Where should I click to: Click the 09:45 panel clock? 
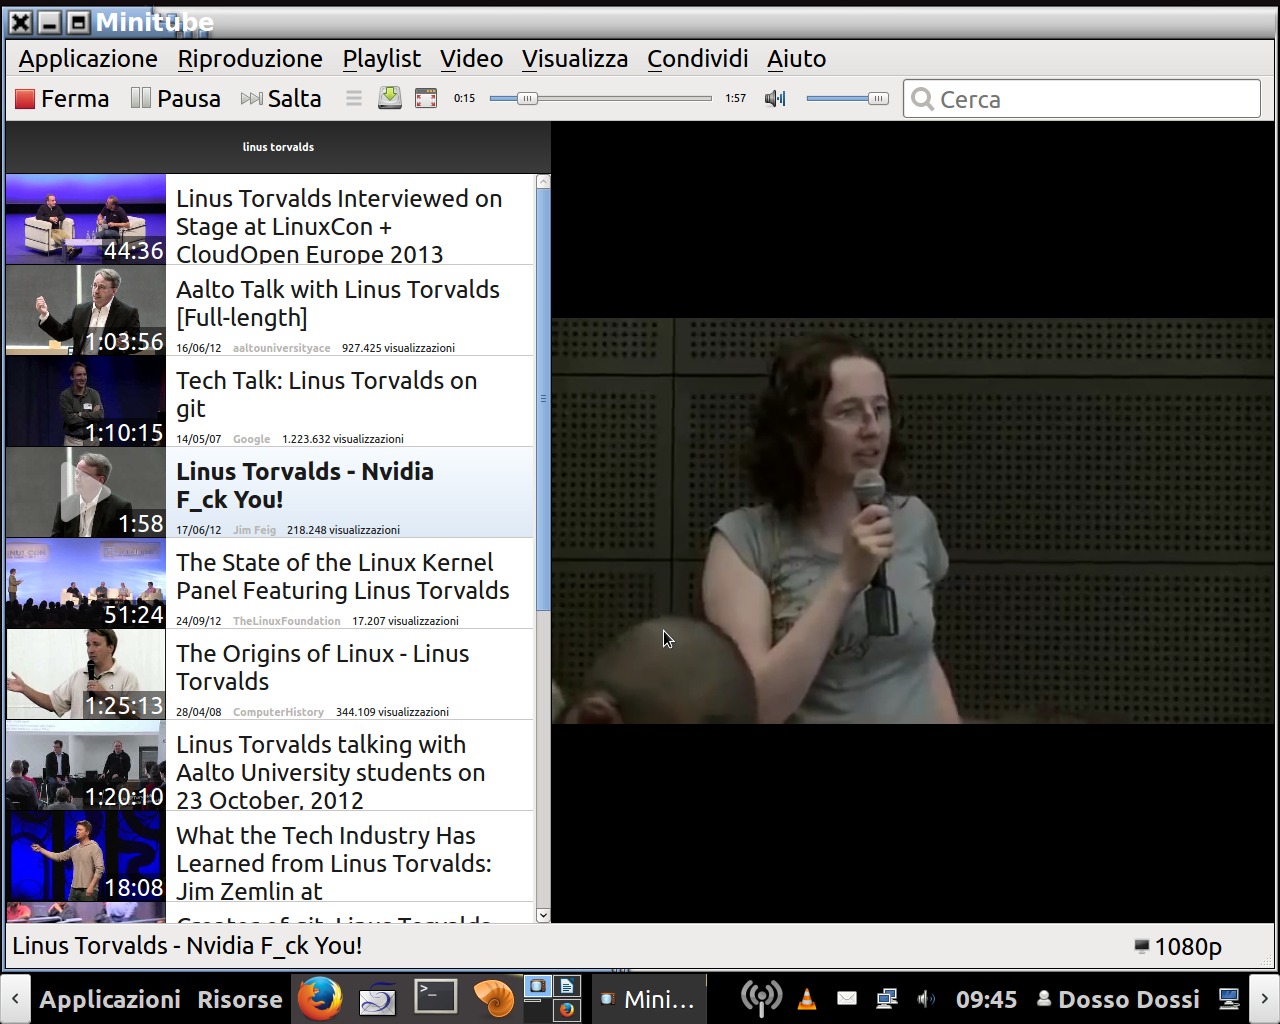pos(986,999)
